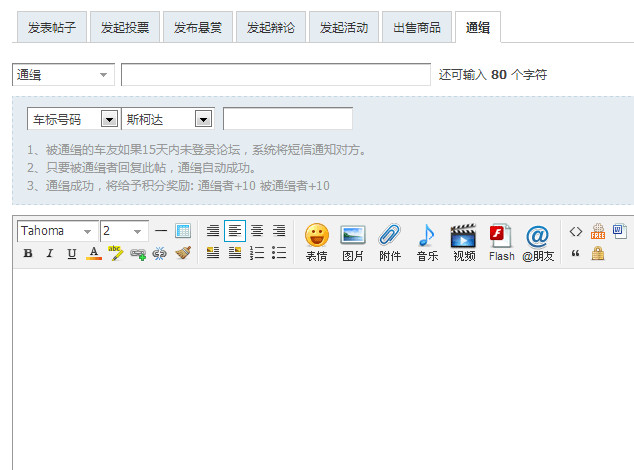
Task: Insert code block with angle brackets icon
Action: (576, 232)
